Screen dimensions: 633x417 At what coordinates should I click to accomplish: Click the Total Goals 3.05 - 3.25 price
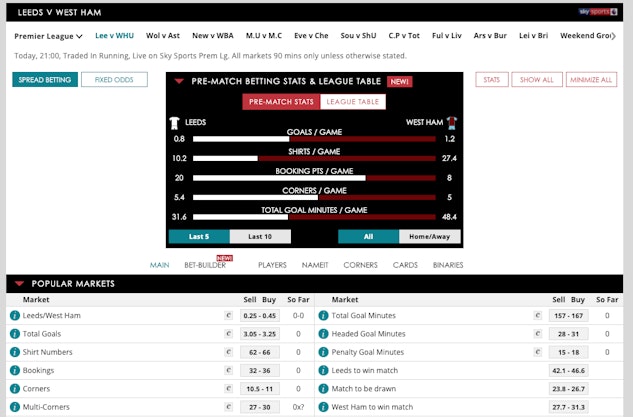pyautogui.click(x=259, y=334)
